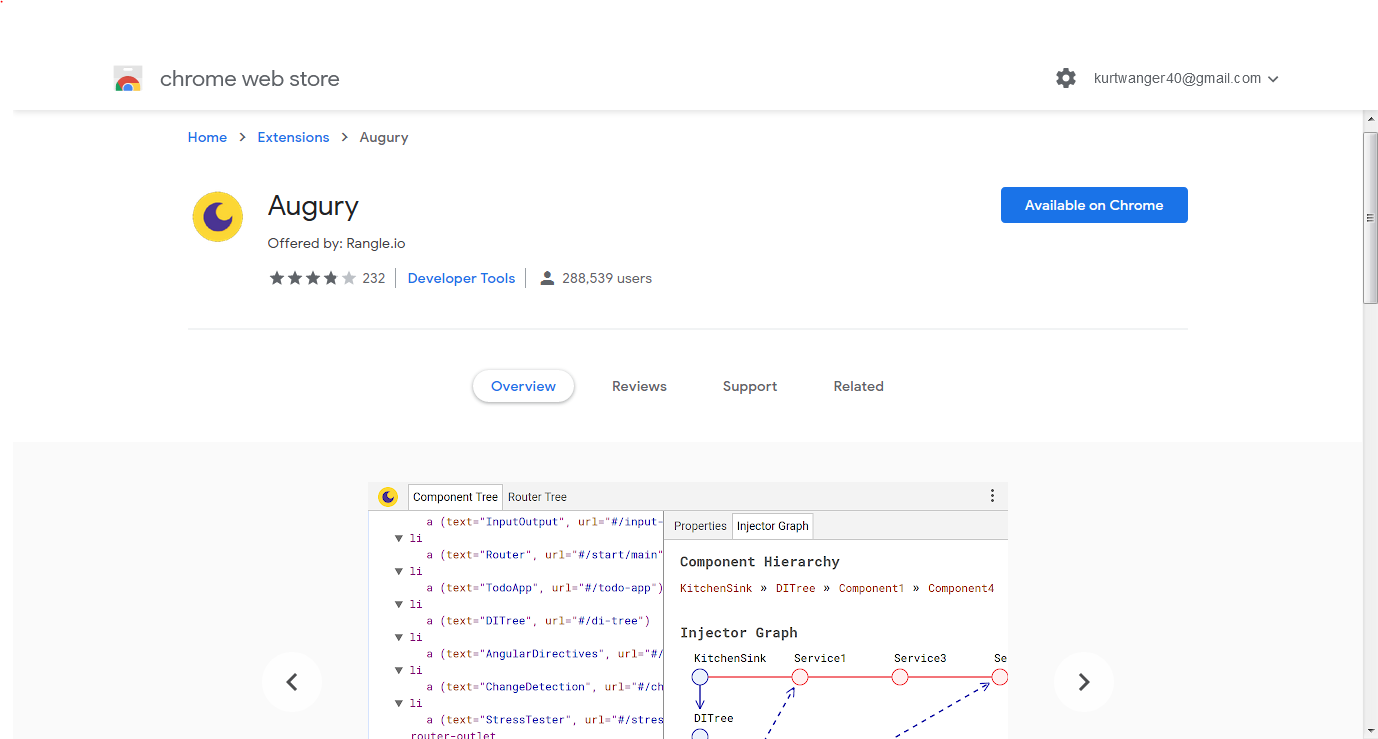Click the first star in the rating
The height and width of the screenshot is (739, 1378).
point(277,278)
